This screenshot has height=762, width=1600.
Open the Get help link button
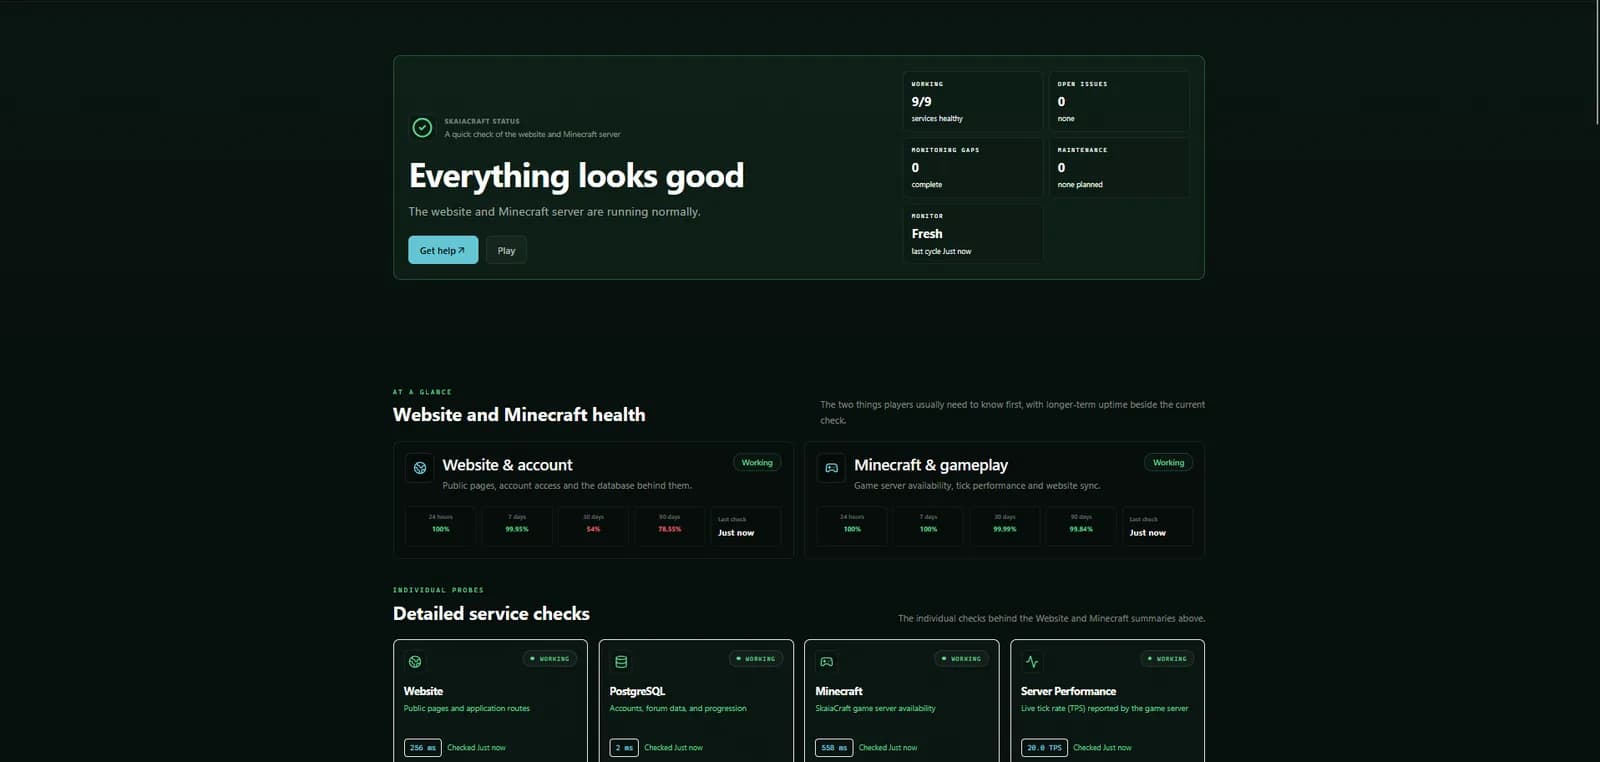click(443, 250)
